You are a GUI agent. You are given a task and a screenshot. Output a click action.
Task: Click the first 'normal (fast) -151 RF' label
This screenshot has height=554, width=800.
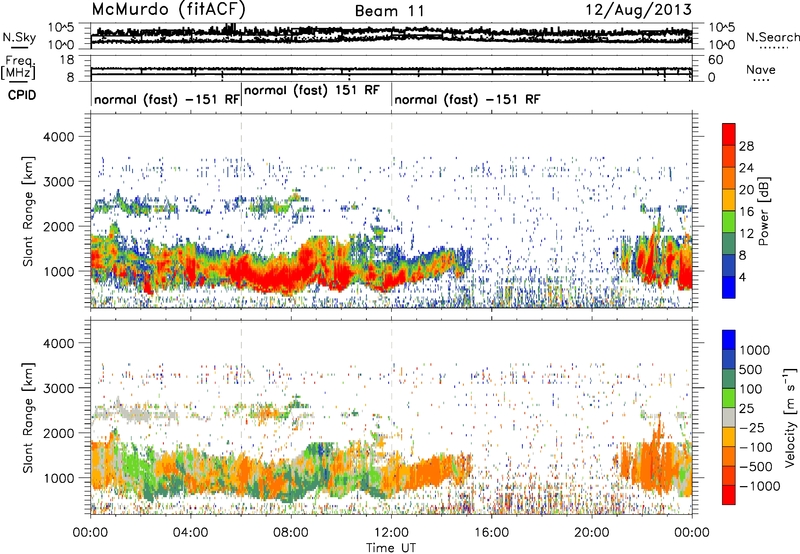pos(167,99)
